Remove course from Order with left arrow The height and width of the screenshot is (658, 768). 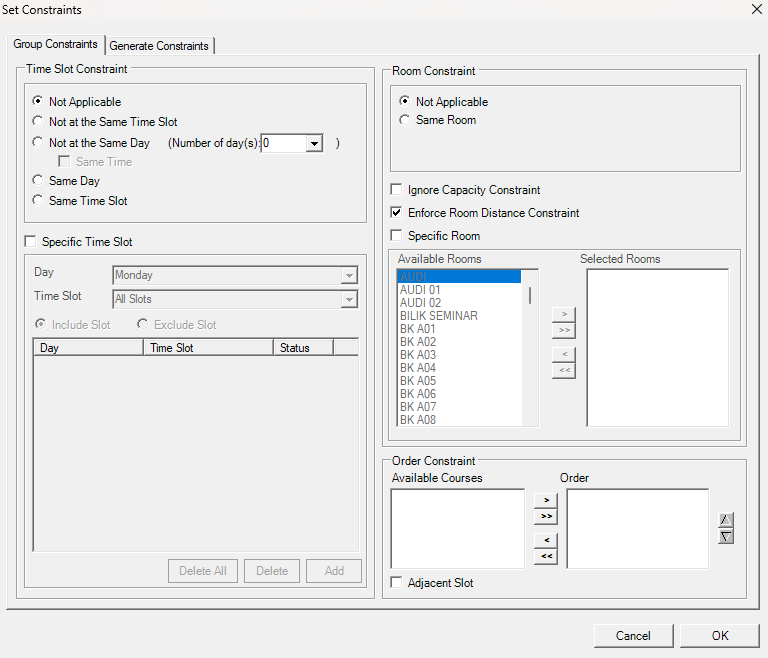(x=545, y=540)
